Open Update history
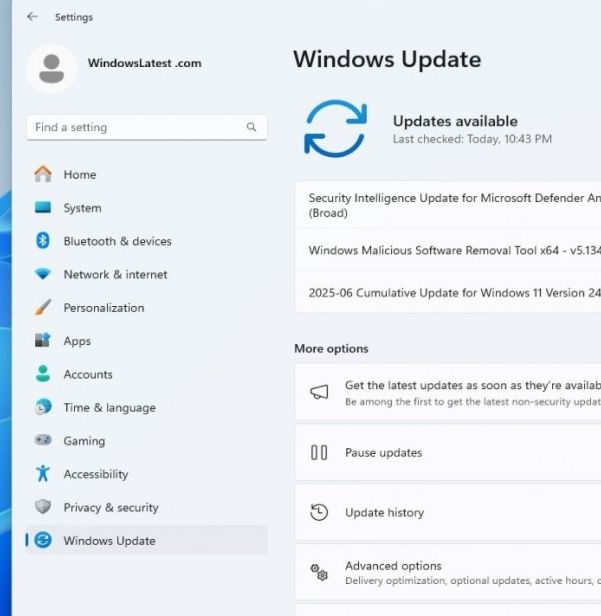Screen dimensions: 601x616 click(x=448, y=512)
